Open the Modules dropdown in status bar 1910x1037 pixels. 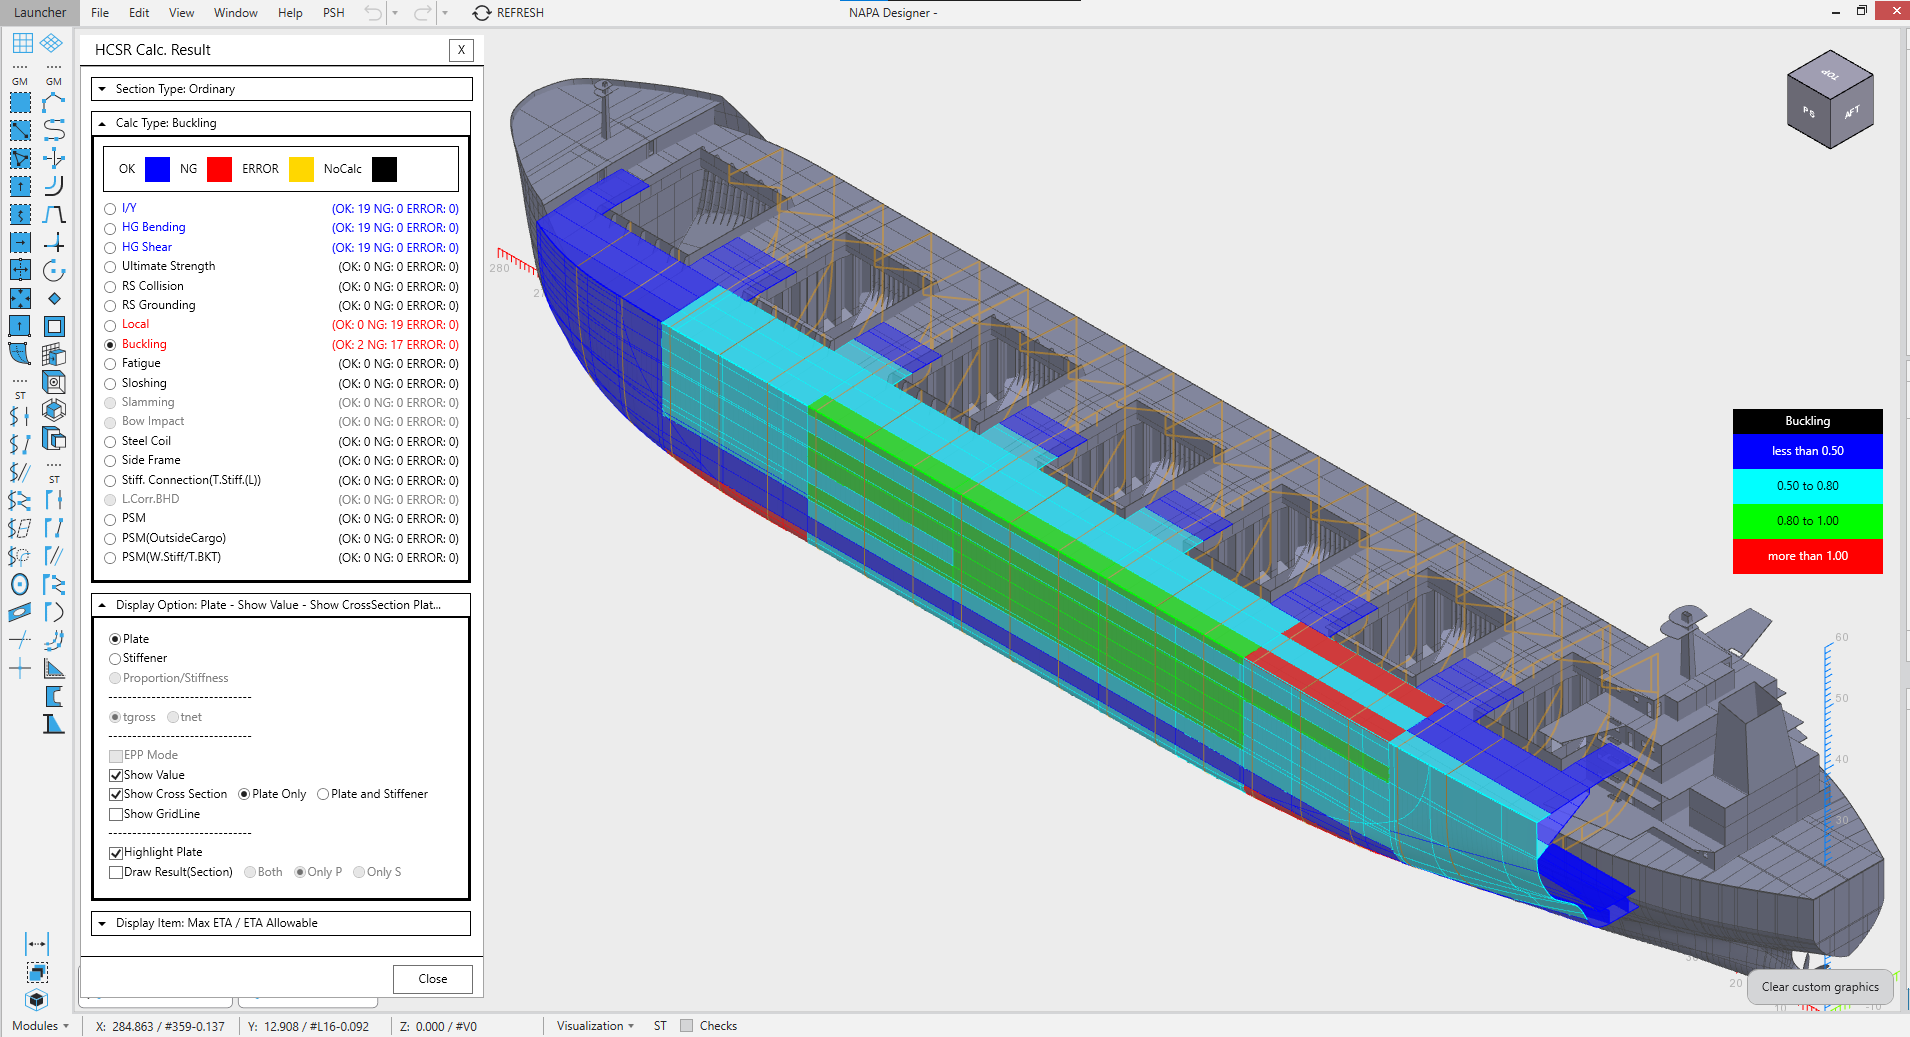coord(40,1026)
